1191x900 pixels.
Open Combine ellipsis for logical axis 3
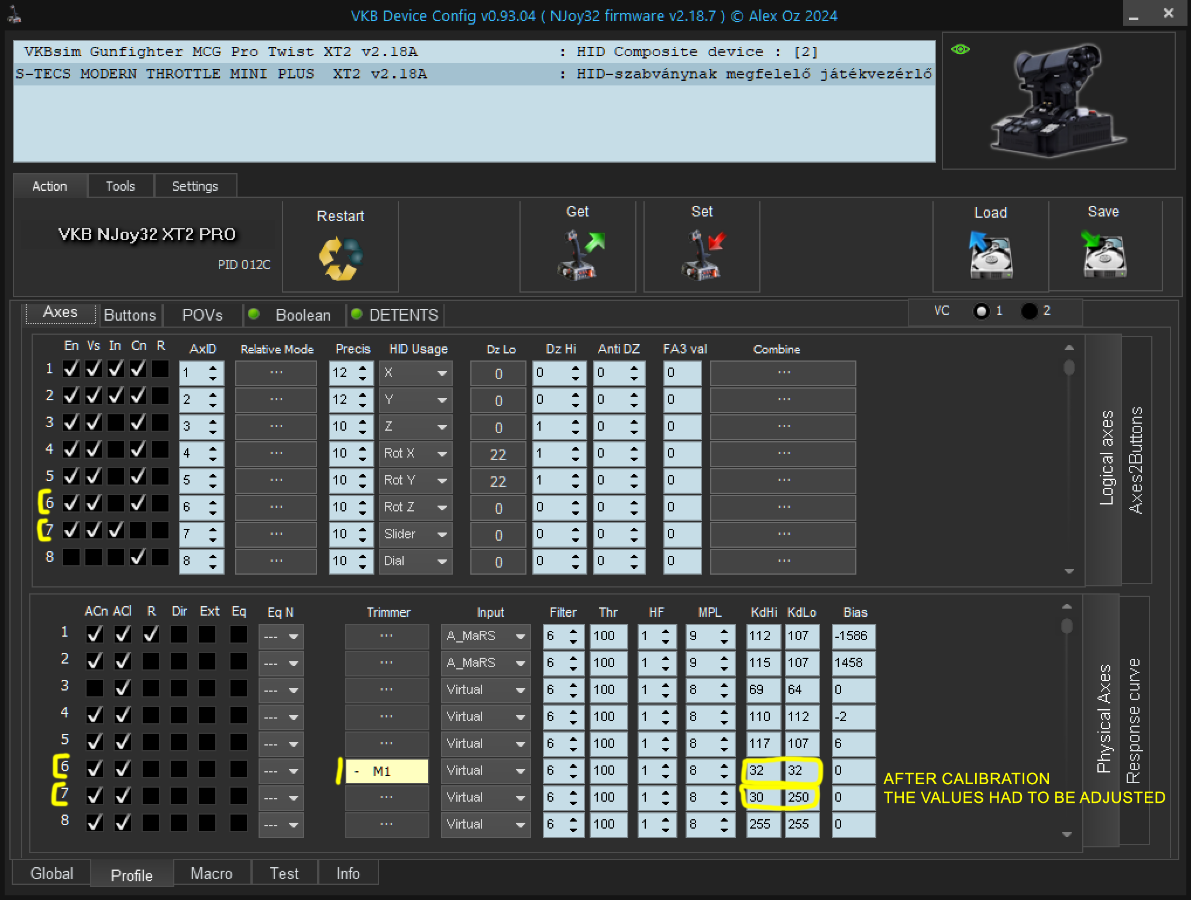783,427
